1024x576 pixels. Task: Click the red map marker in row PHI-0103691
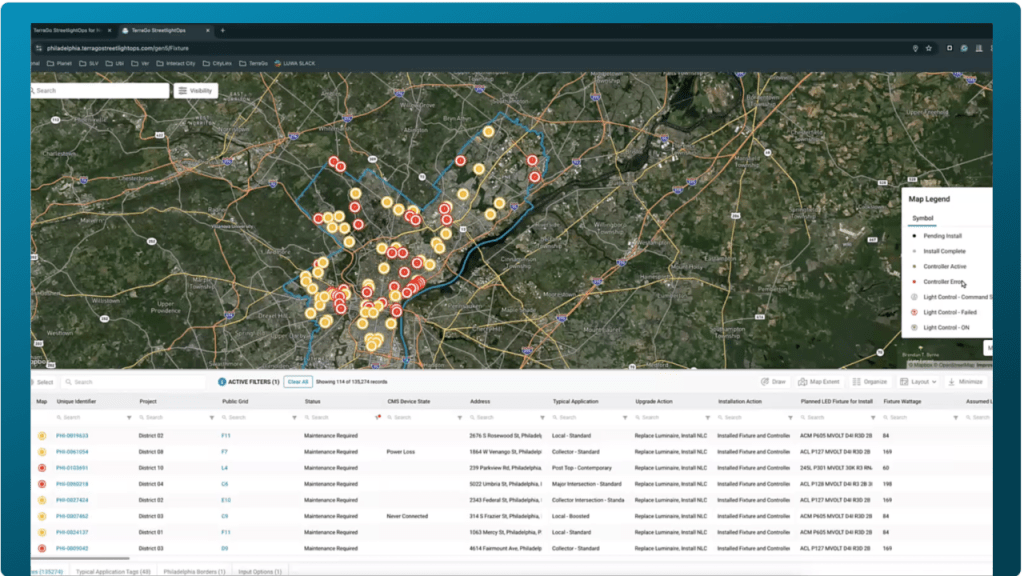click(42, 467)
